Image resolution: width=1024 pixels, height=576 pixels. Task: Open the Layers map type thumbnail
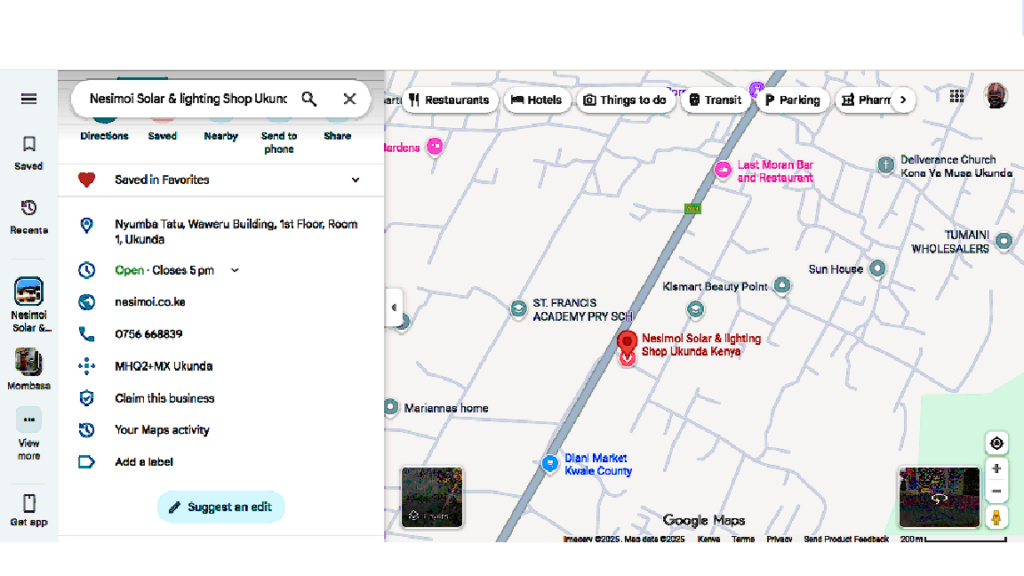point(432,496)
